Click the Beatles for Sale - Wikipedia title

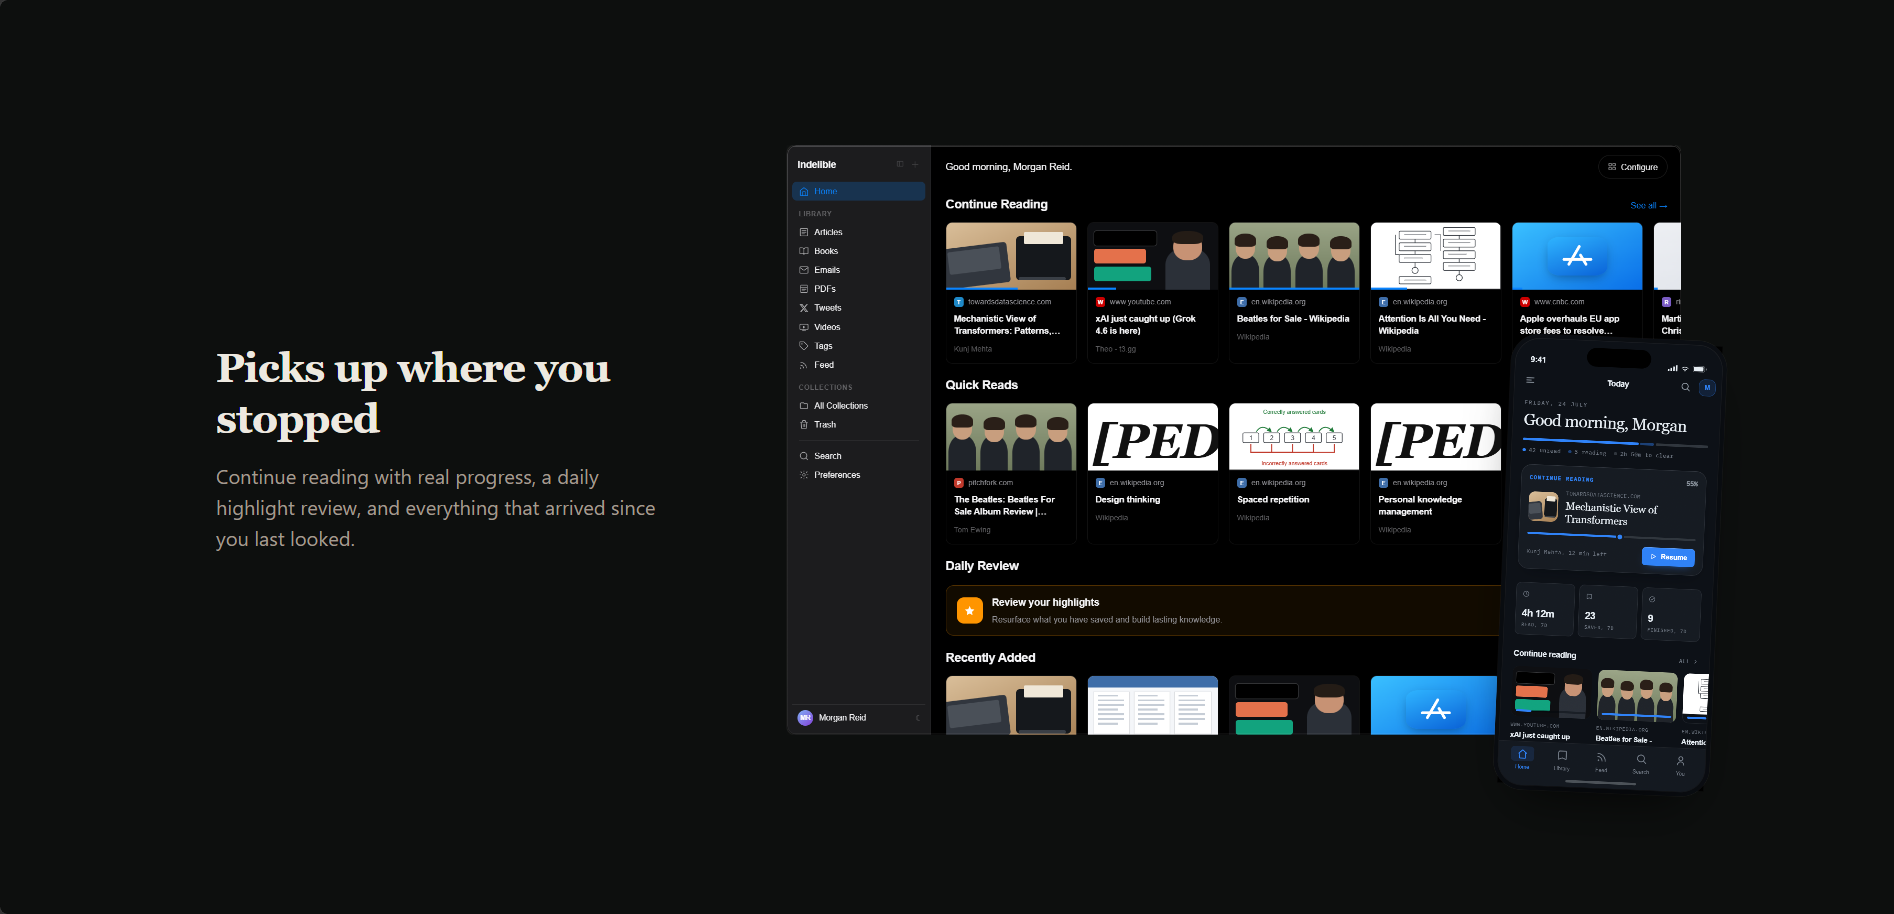tap(1293, 319)
